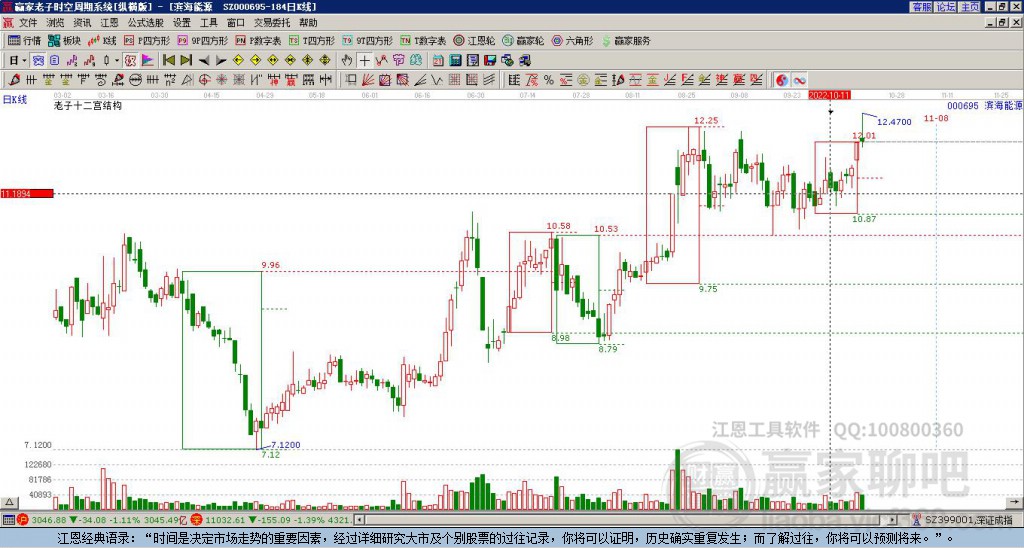
Task: Click the 论坛 forum button
Action: [x=946, y=7]
